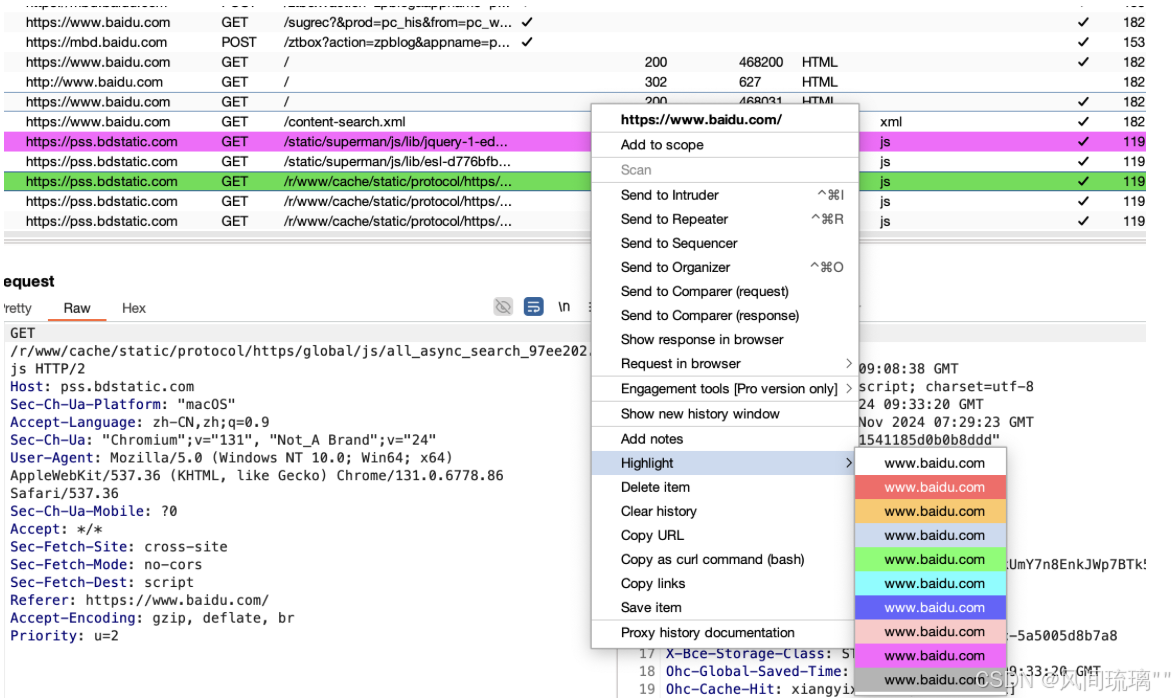The image size is (1176, 700).
Task: Click the xml extension cell
Action: (891, 122)
